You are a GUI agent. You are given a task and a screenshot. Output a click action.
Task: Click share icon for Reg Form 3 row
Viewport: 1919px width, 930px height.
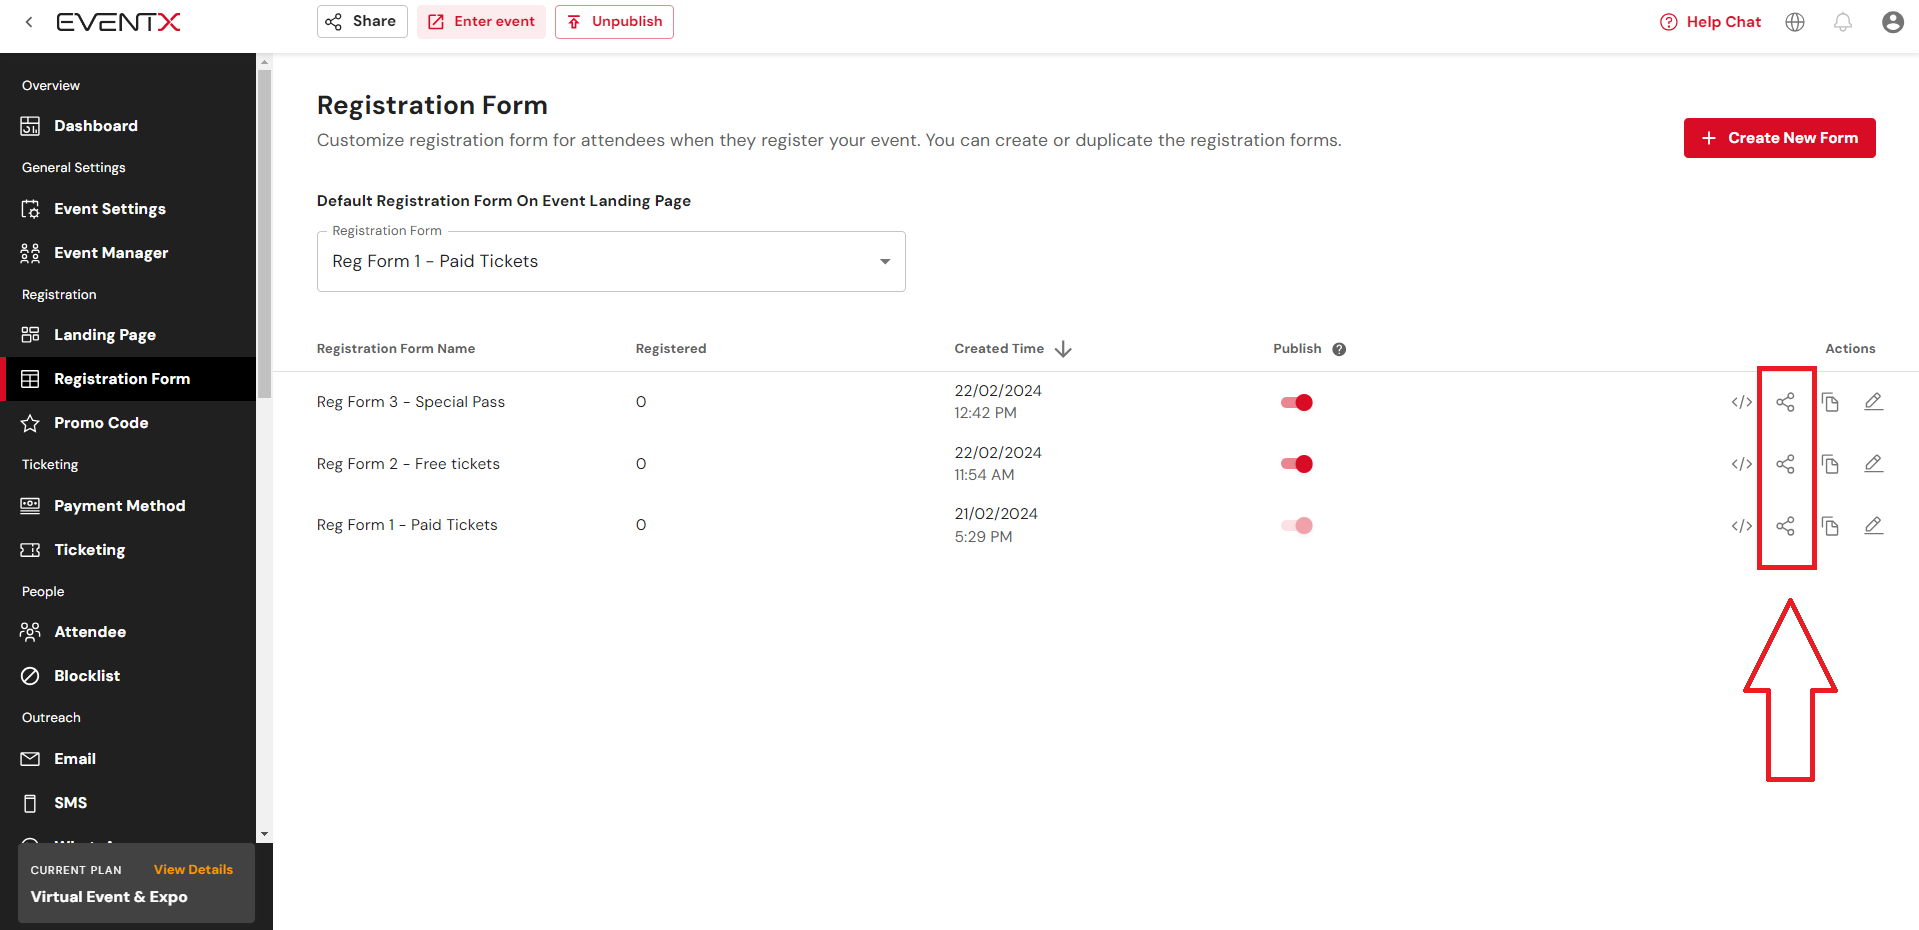(x=1785, y=402)
